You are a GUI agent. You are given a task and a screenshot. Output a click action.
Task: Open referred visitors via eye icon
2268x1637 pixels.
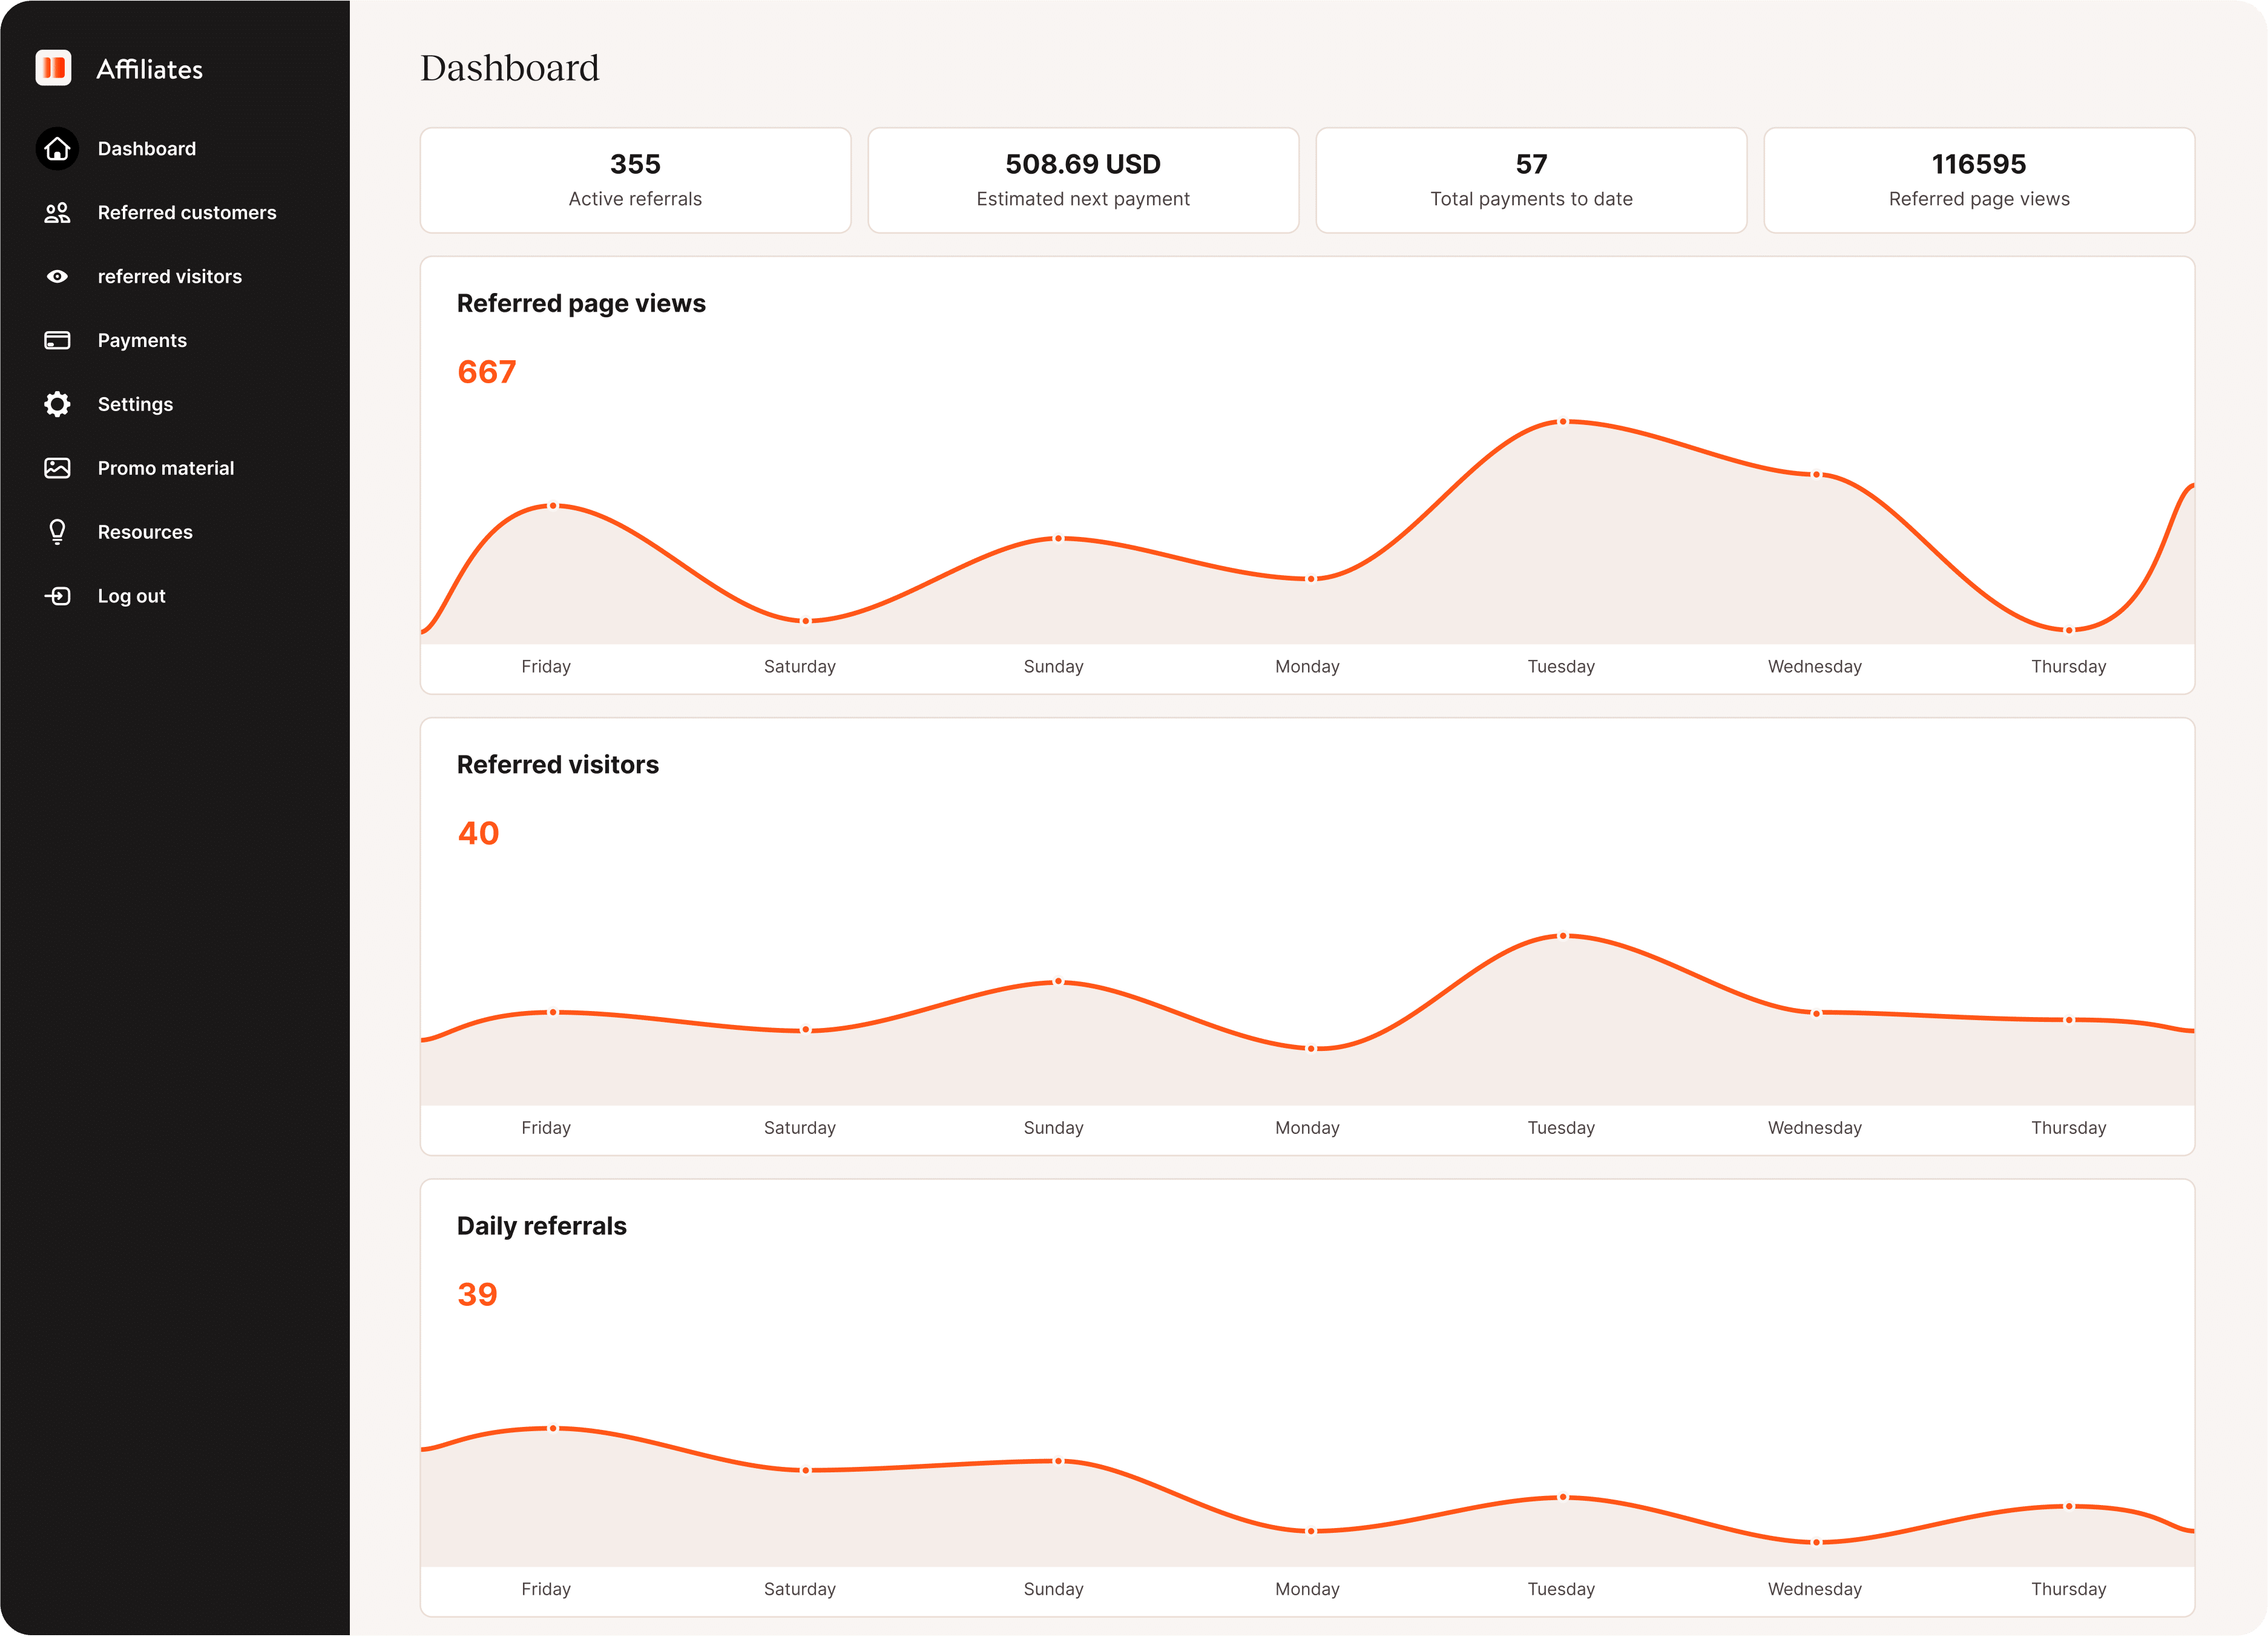click(x=57, y=276)
